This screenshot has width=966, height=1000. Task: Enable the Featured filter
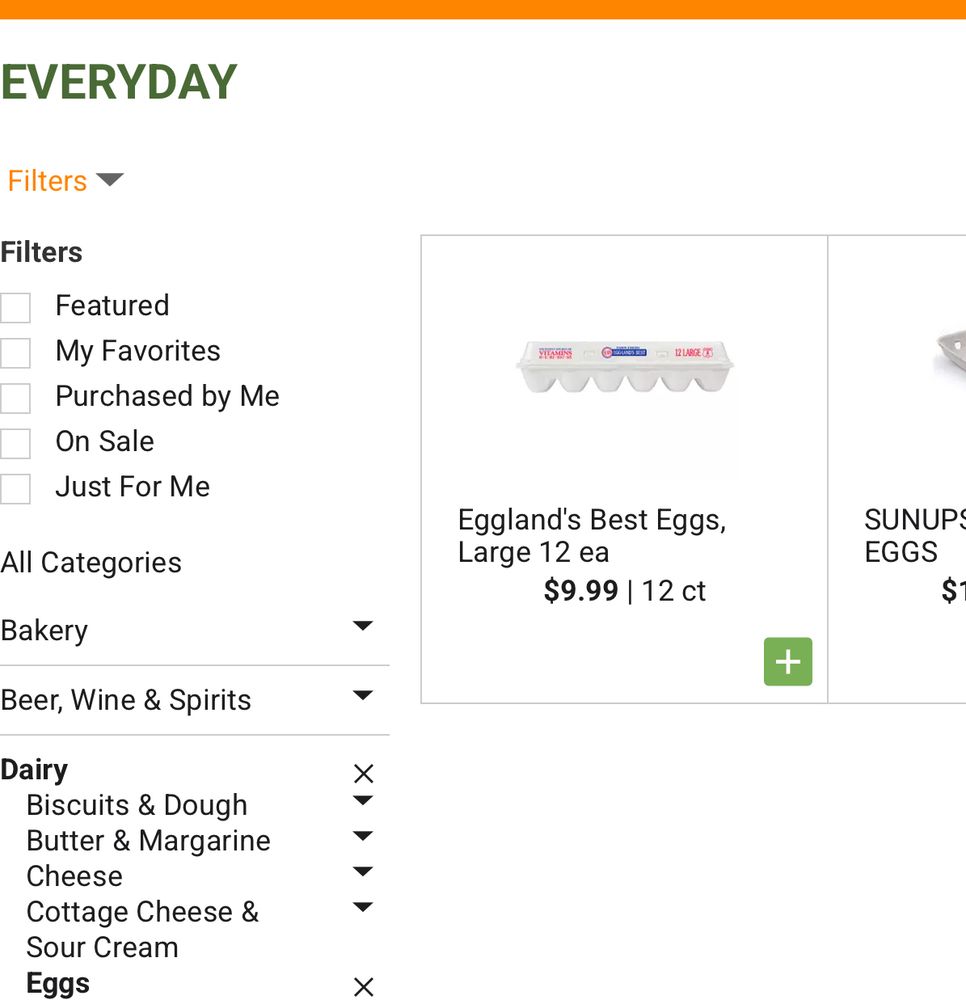coord(16,307)
